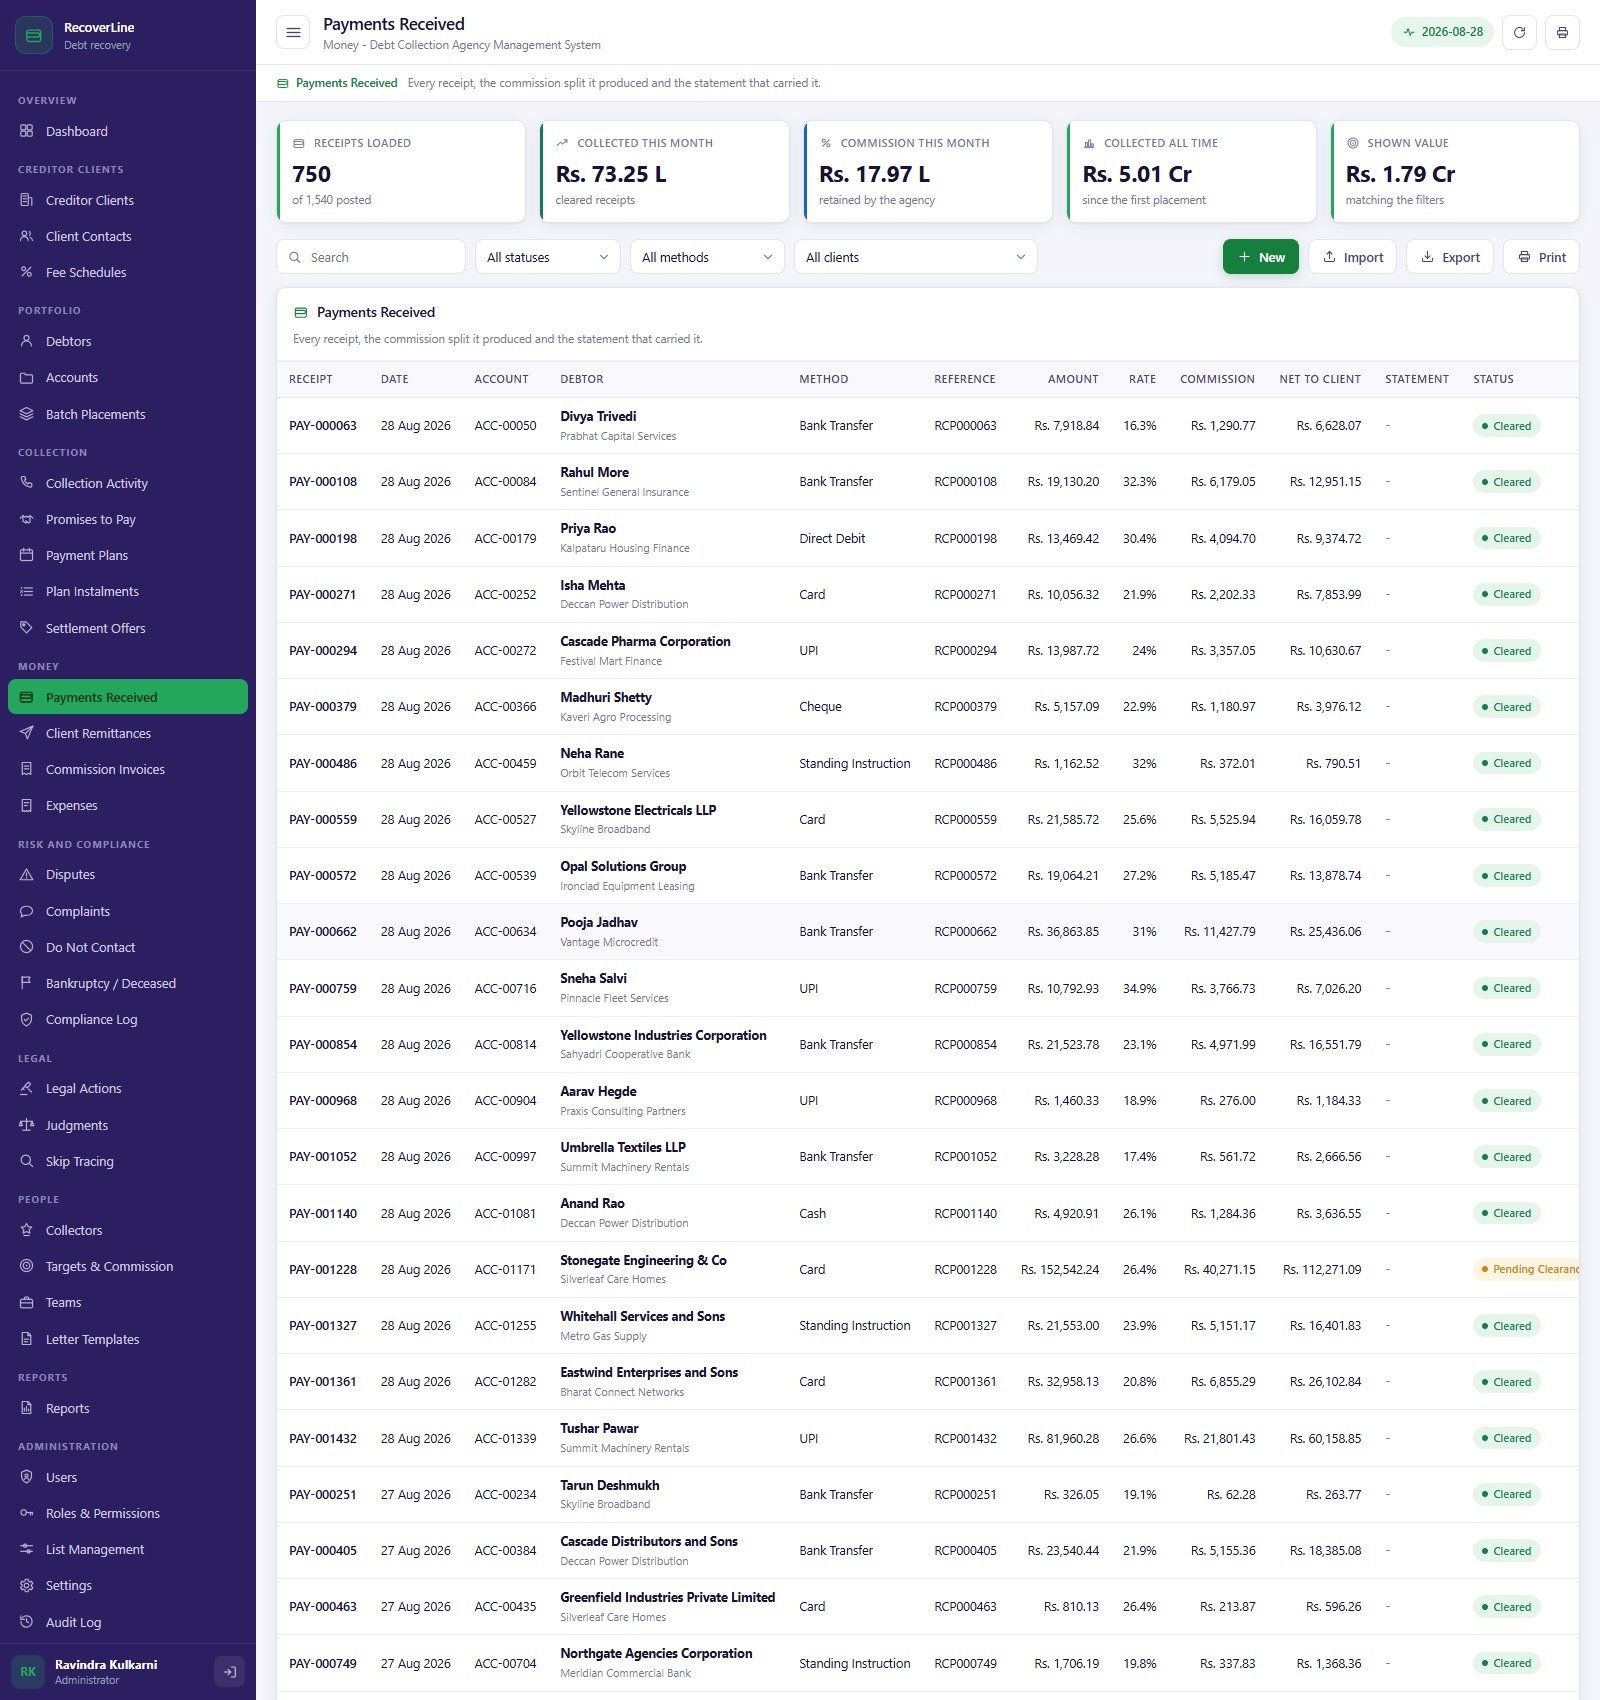
Task: Open Compliance Log in sidebar
Action: (x=128, y=1019)
